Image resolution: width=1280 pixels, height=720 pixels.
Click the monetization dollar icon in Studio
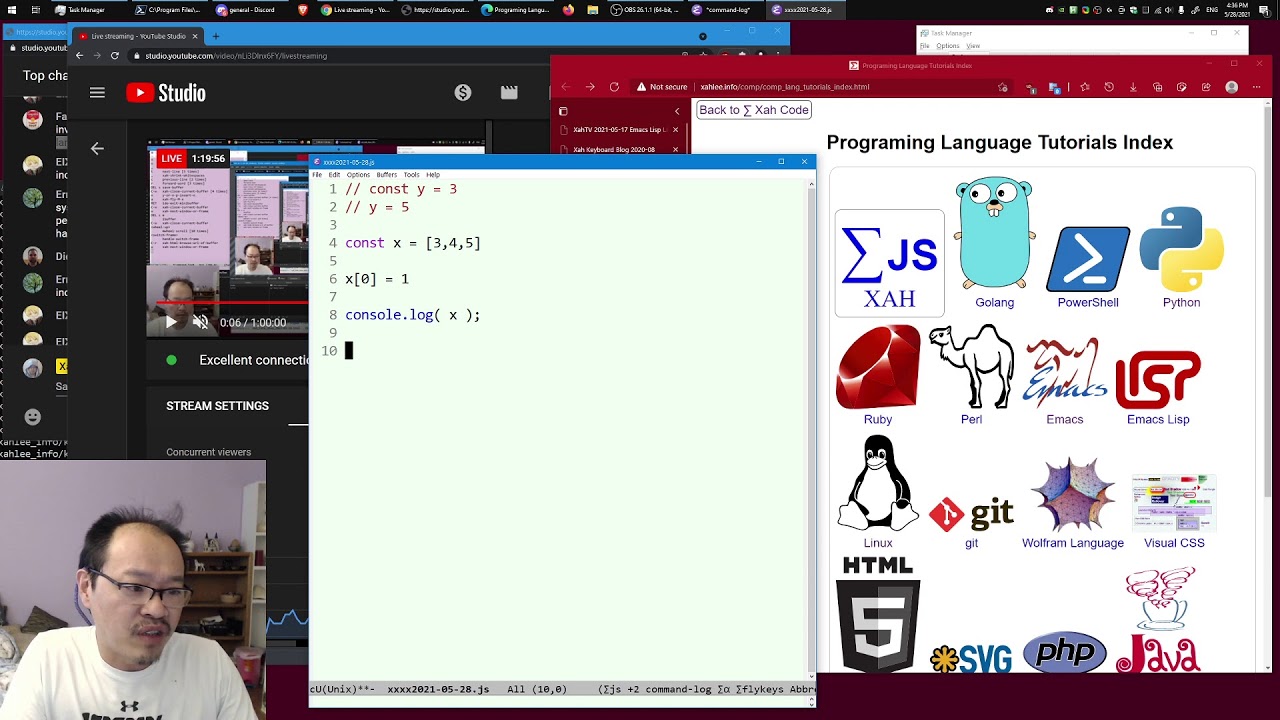click(x=463, y=93)
